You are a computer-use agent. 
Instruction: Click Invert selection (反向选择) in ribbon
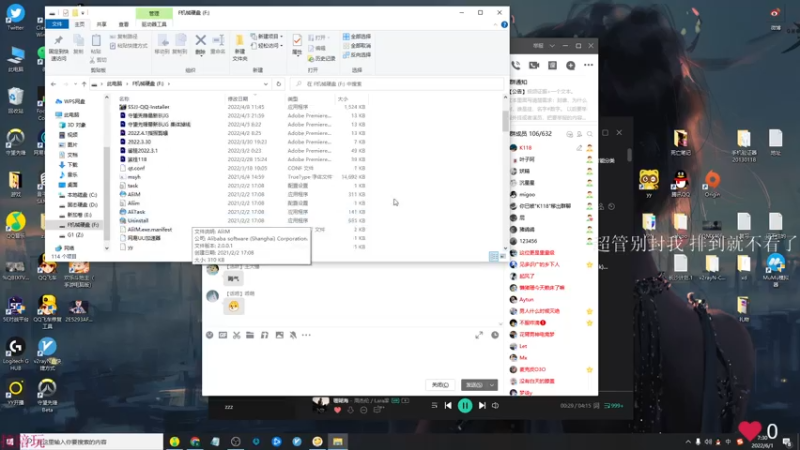click(x=357, y=55)
